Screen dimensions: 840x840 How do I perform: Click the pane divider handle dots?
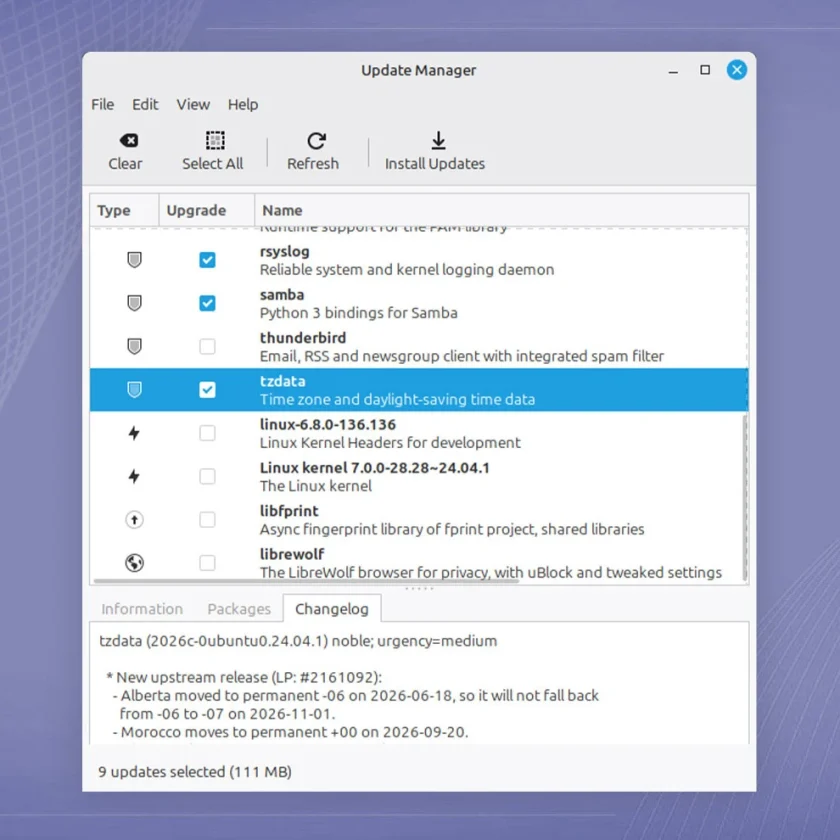point(419,589)
